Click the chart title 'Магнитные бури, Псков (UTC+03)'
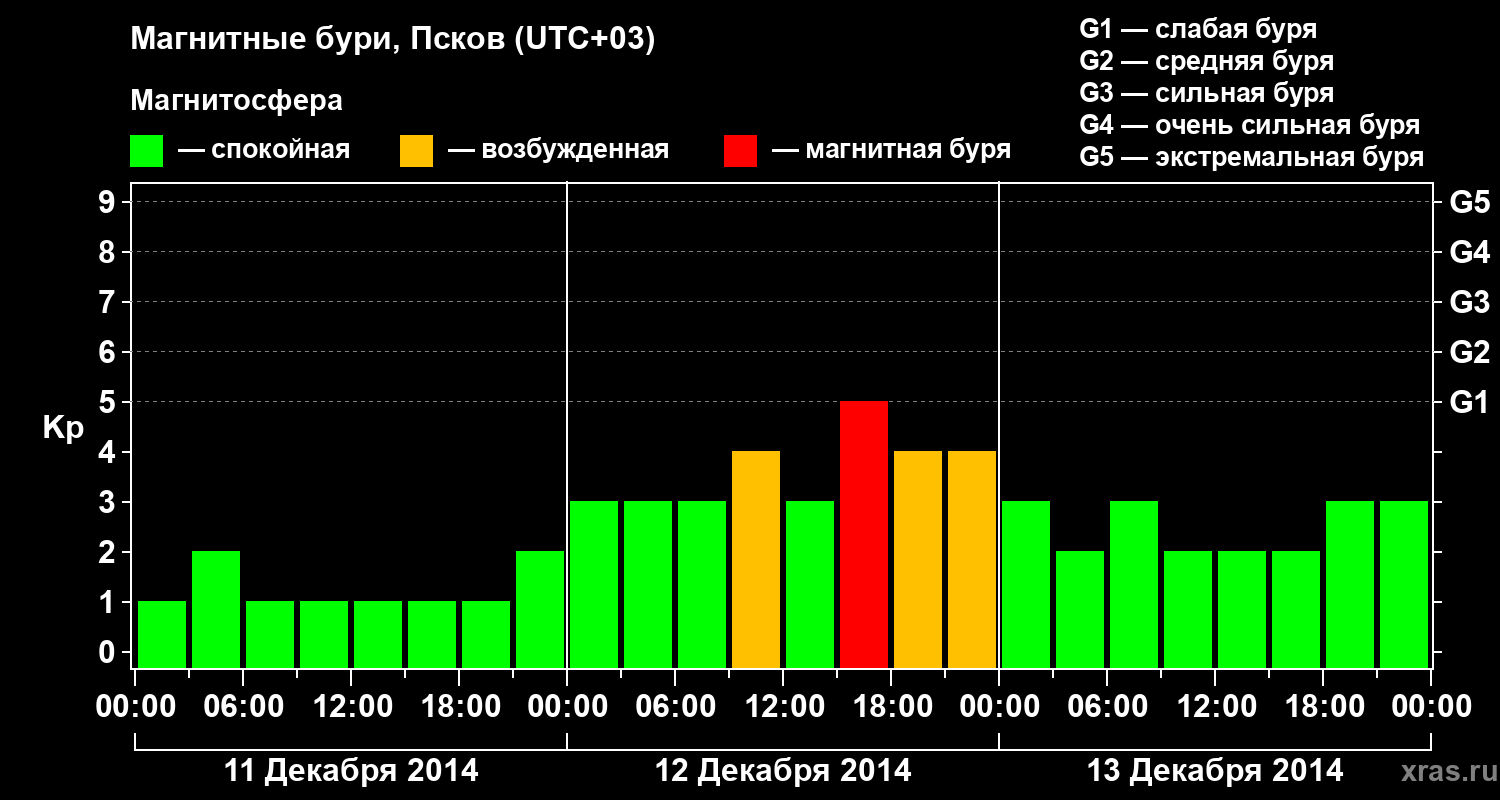The image size is (1500, 800). [x=393, y=40]
